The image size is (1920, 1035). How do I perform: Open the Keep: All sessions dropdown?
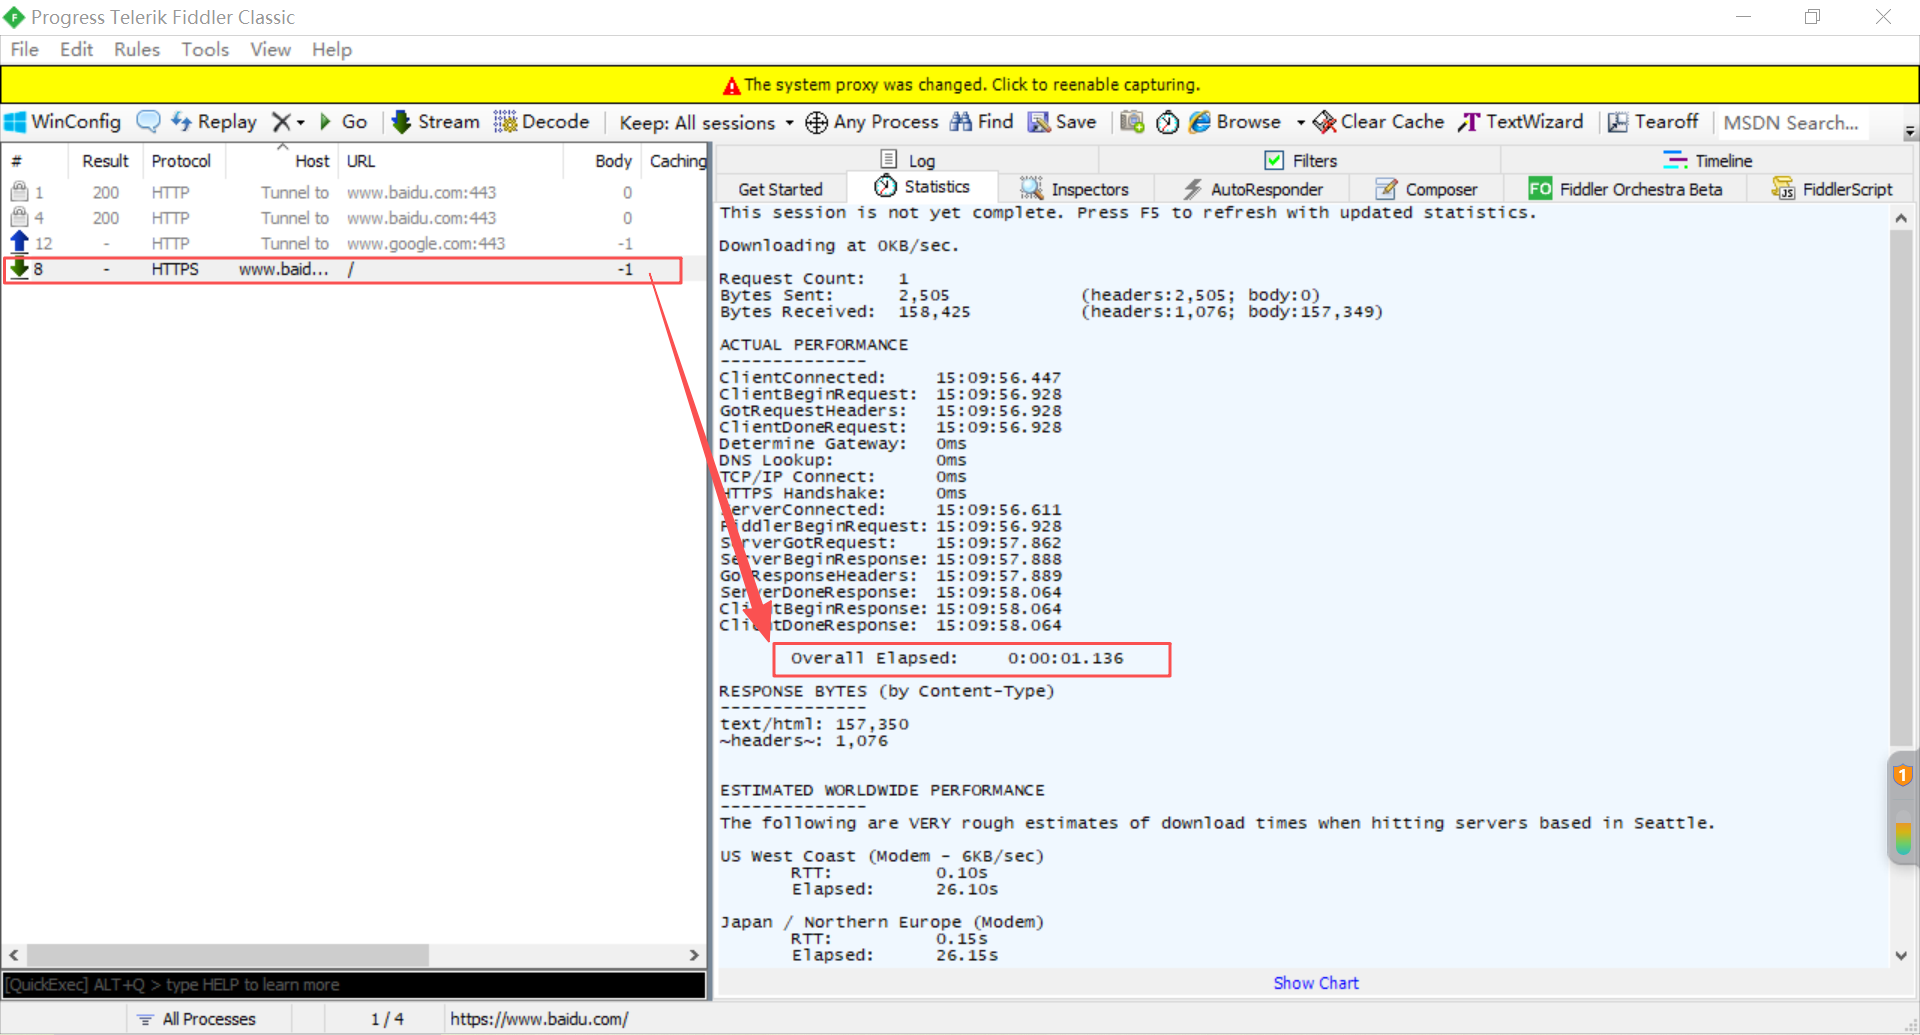(x=706, y=122)
